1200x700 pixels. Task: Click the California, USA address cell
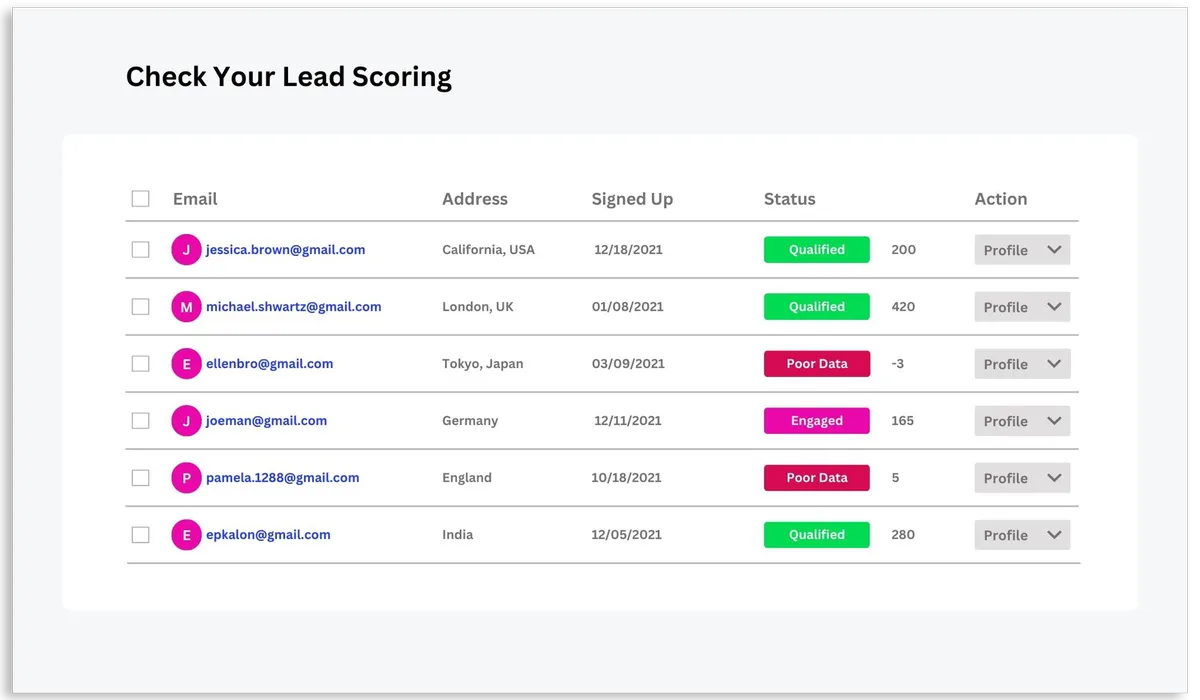(489, 250)
